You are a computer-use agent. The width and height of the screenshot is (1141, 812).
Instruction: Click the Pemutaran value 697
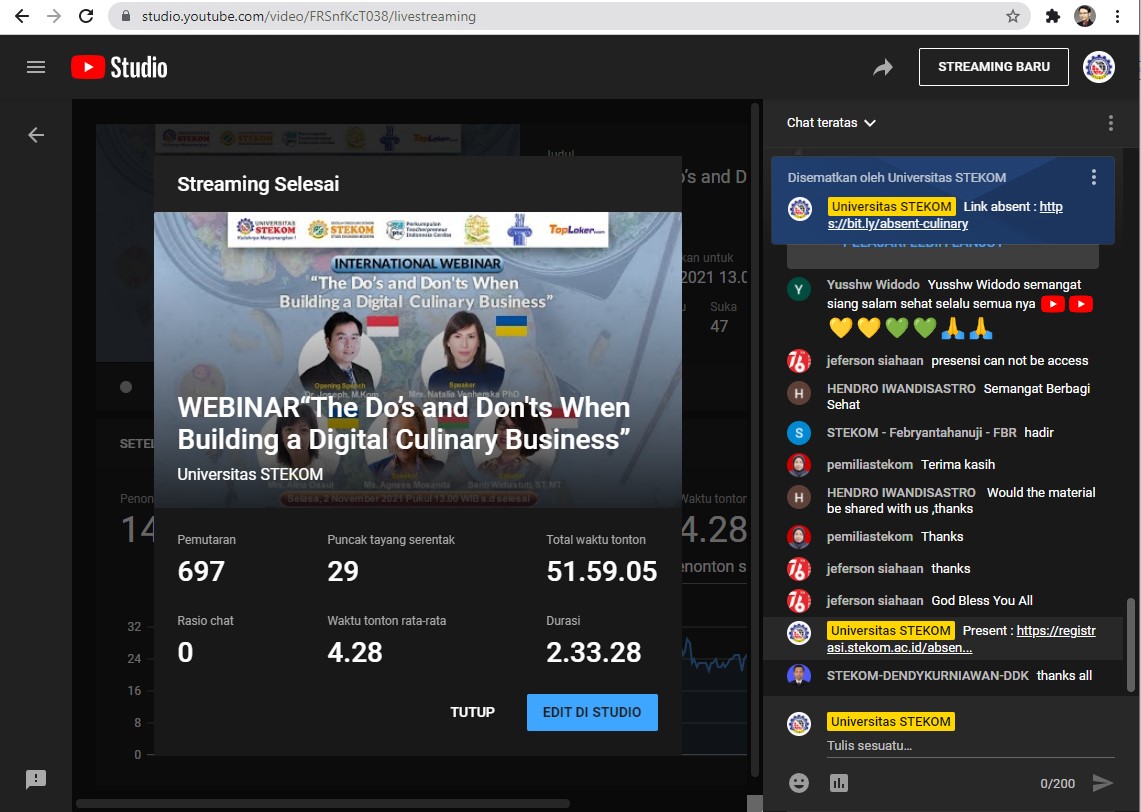201,571
